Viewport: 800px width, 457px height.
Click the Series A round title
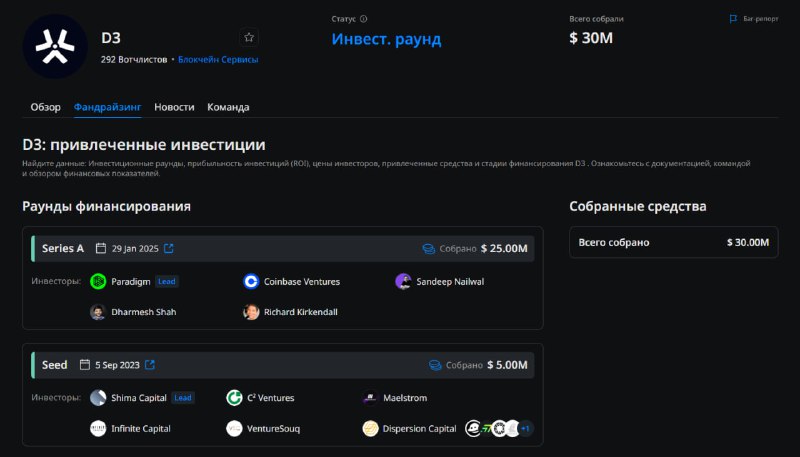63,248
